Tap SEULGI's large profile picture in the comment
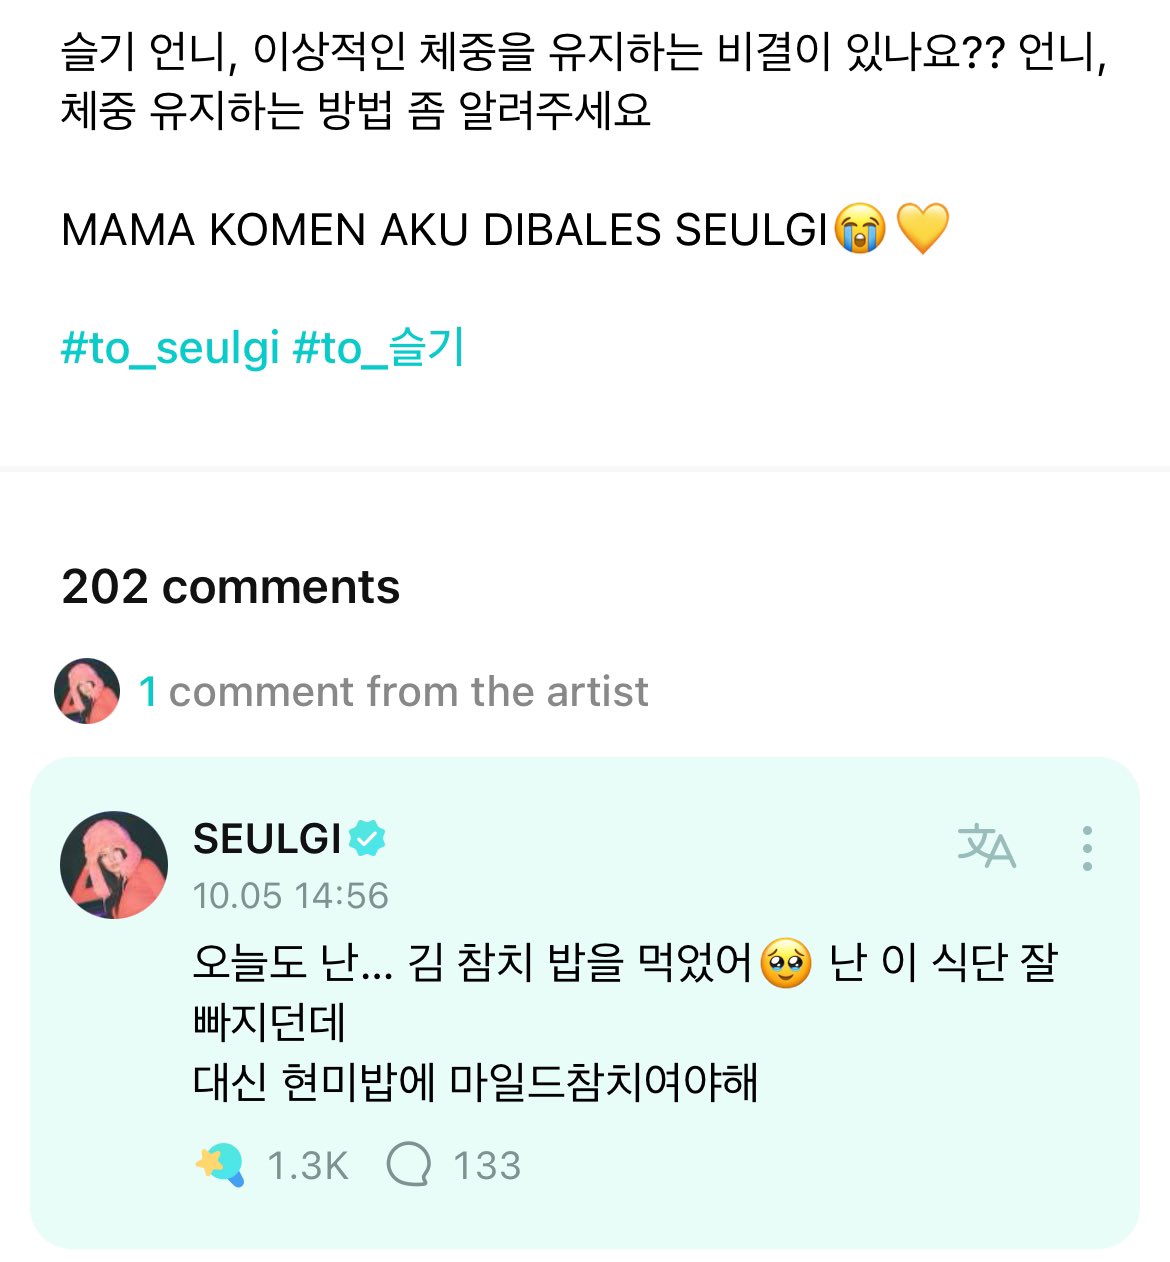Viewport: 1170px width, 1262px height. click(x=114, y=864)
